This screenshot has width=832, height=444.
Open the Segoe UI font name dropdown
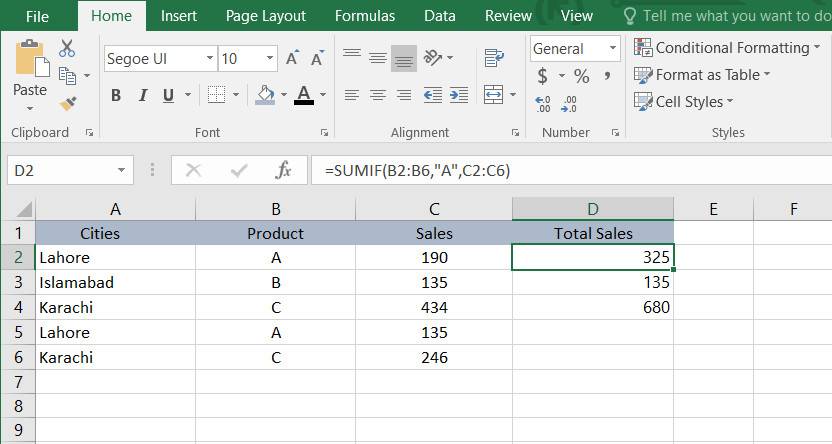point(210,58)
